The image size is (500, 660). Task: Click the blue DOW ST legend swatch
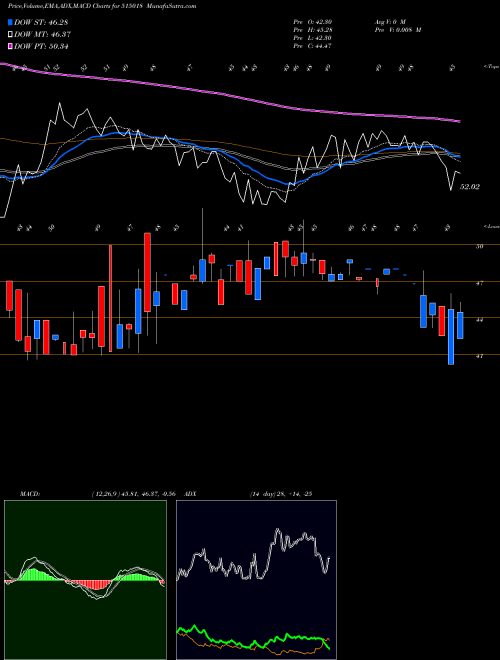(11, 22)
